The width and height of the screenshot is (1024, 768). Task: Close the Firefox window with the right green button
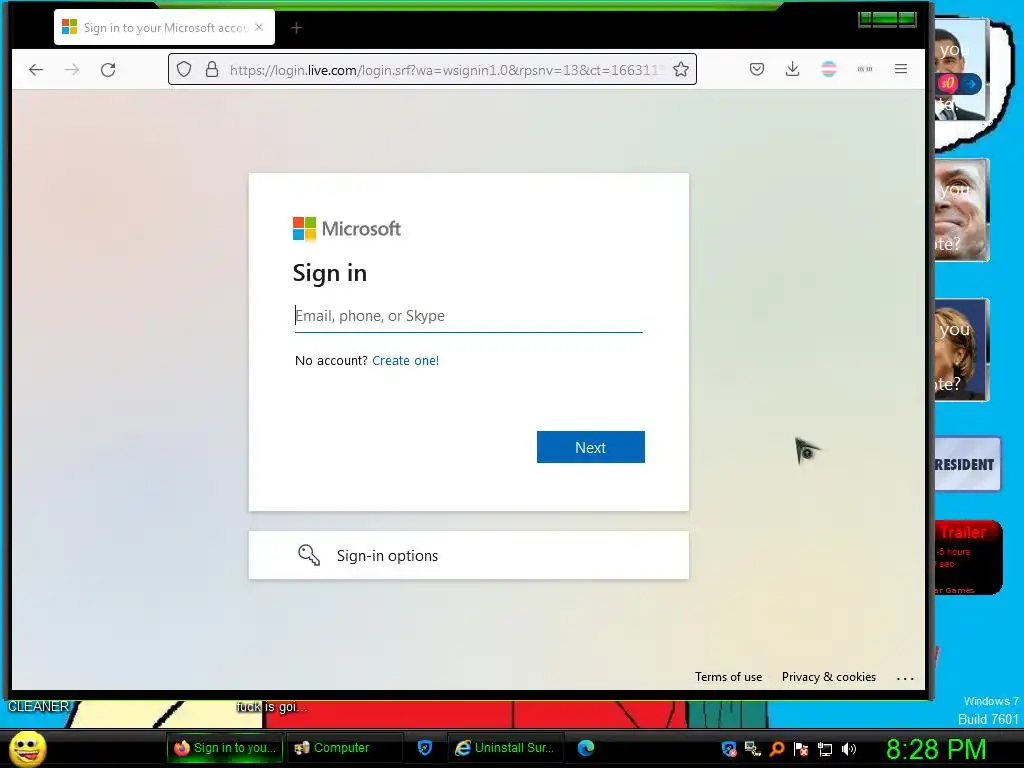point(907,18)
